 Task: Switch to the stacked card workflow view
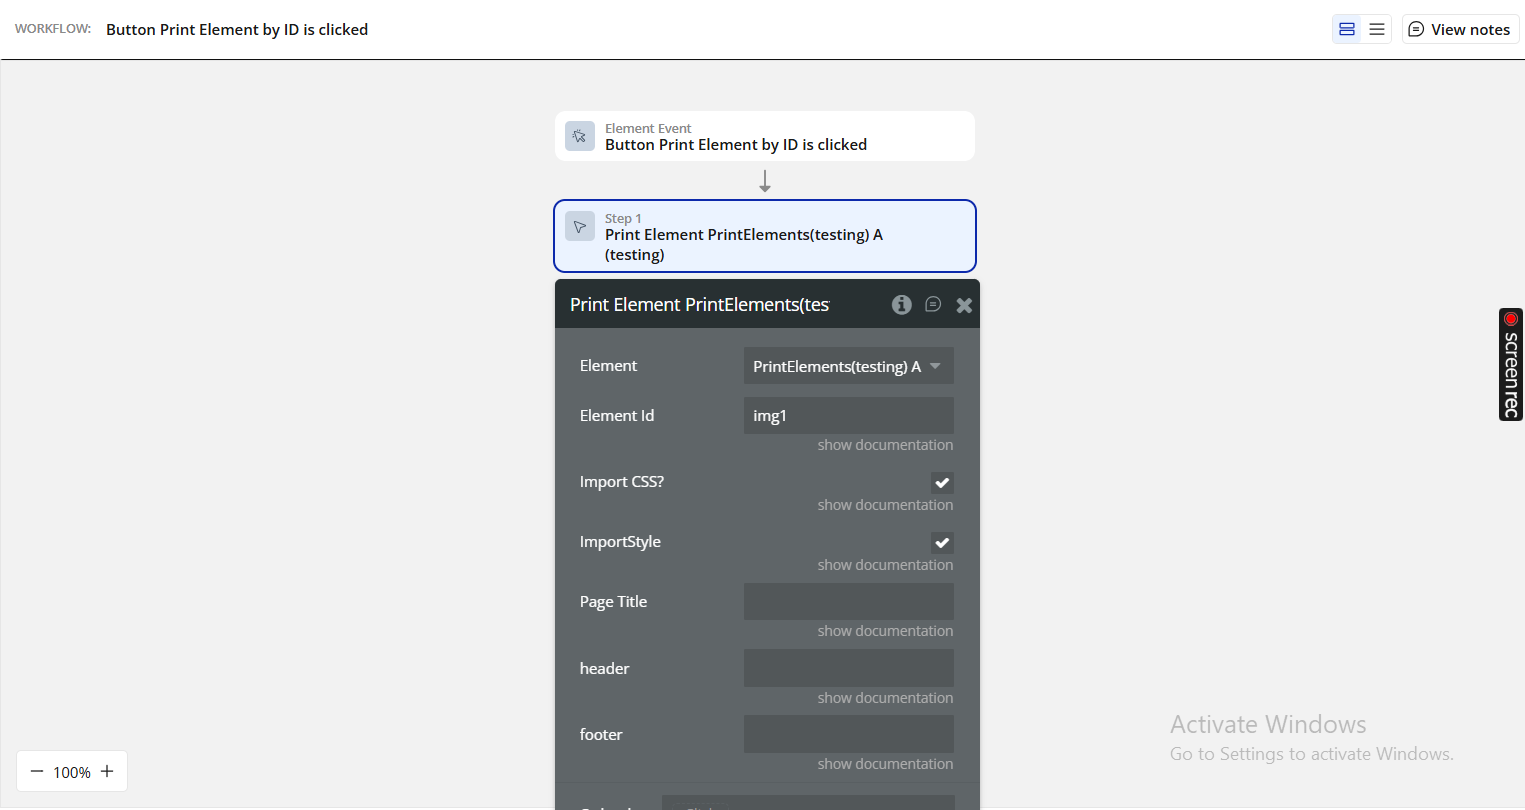(x=1347, y=29)
